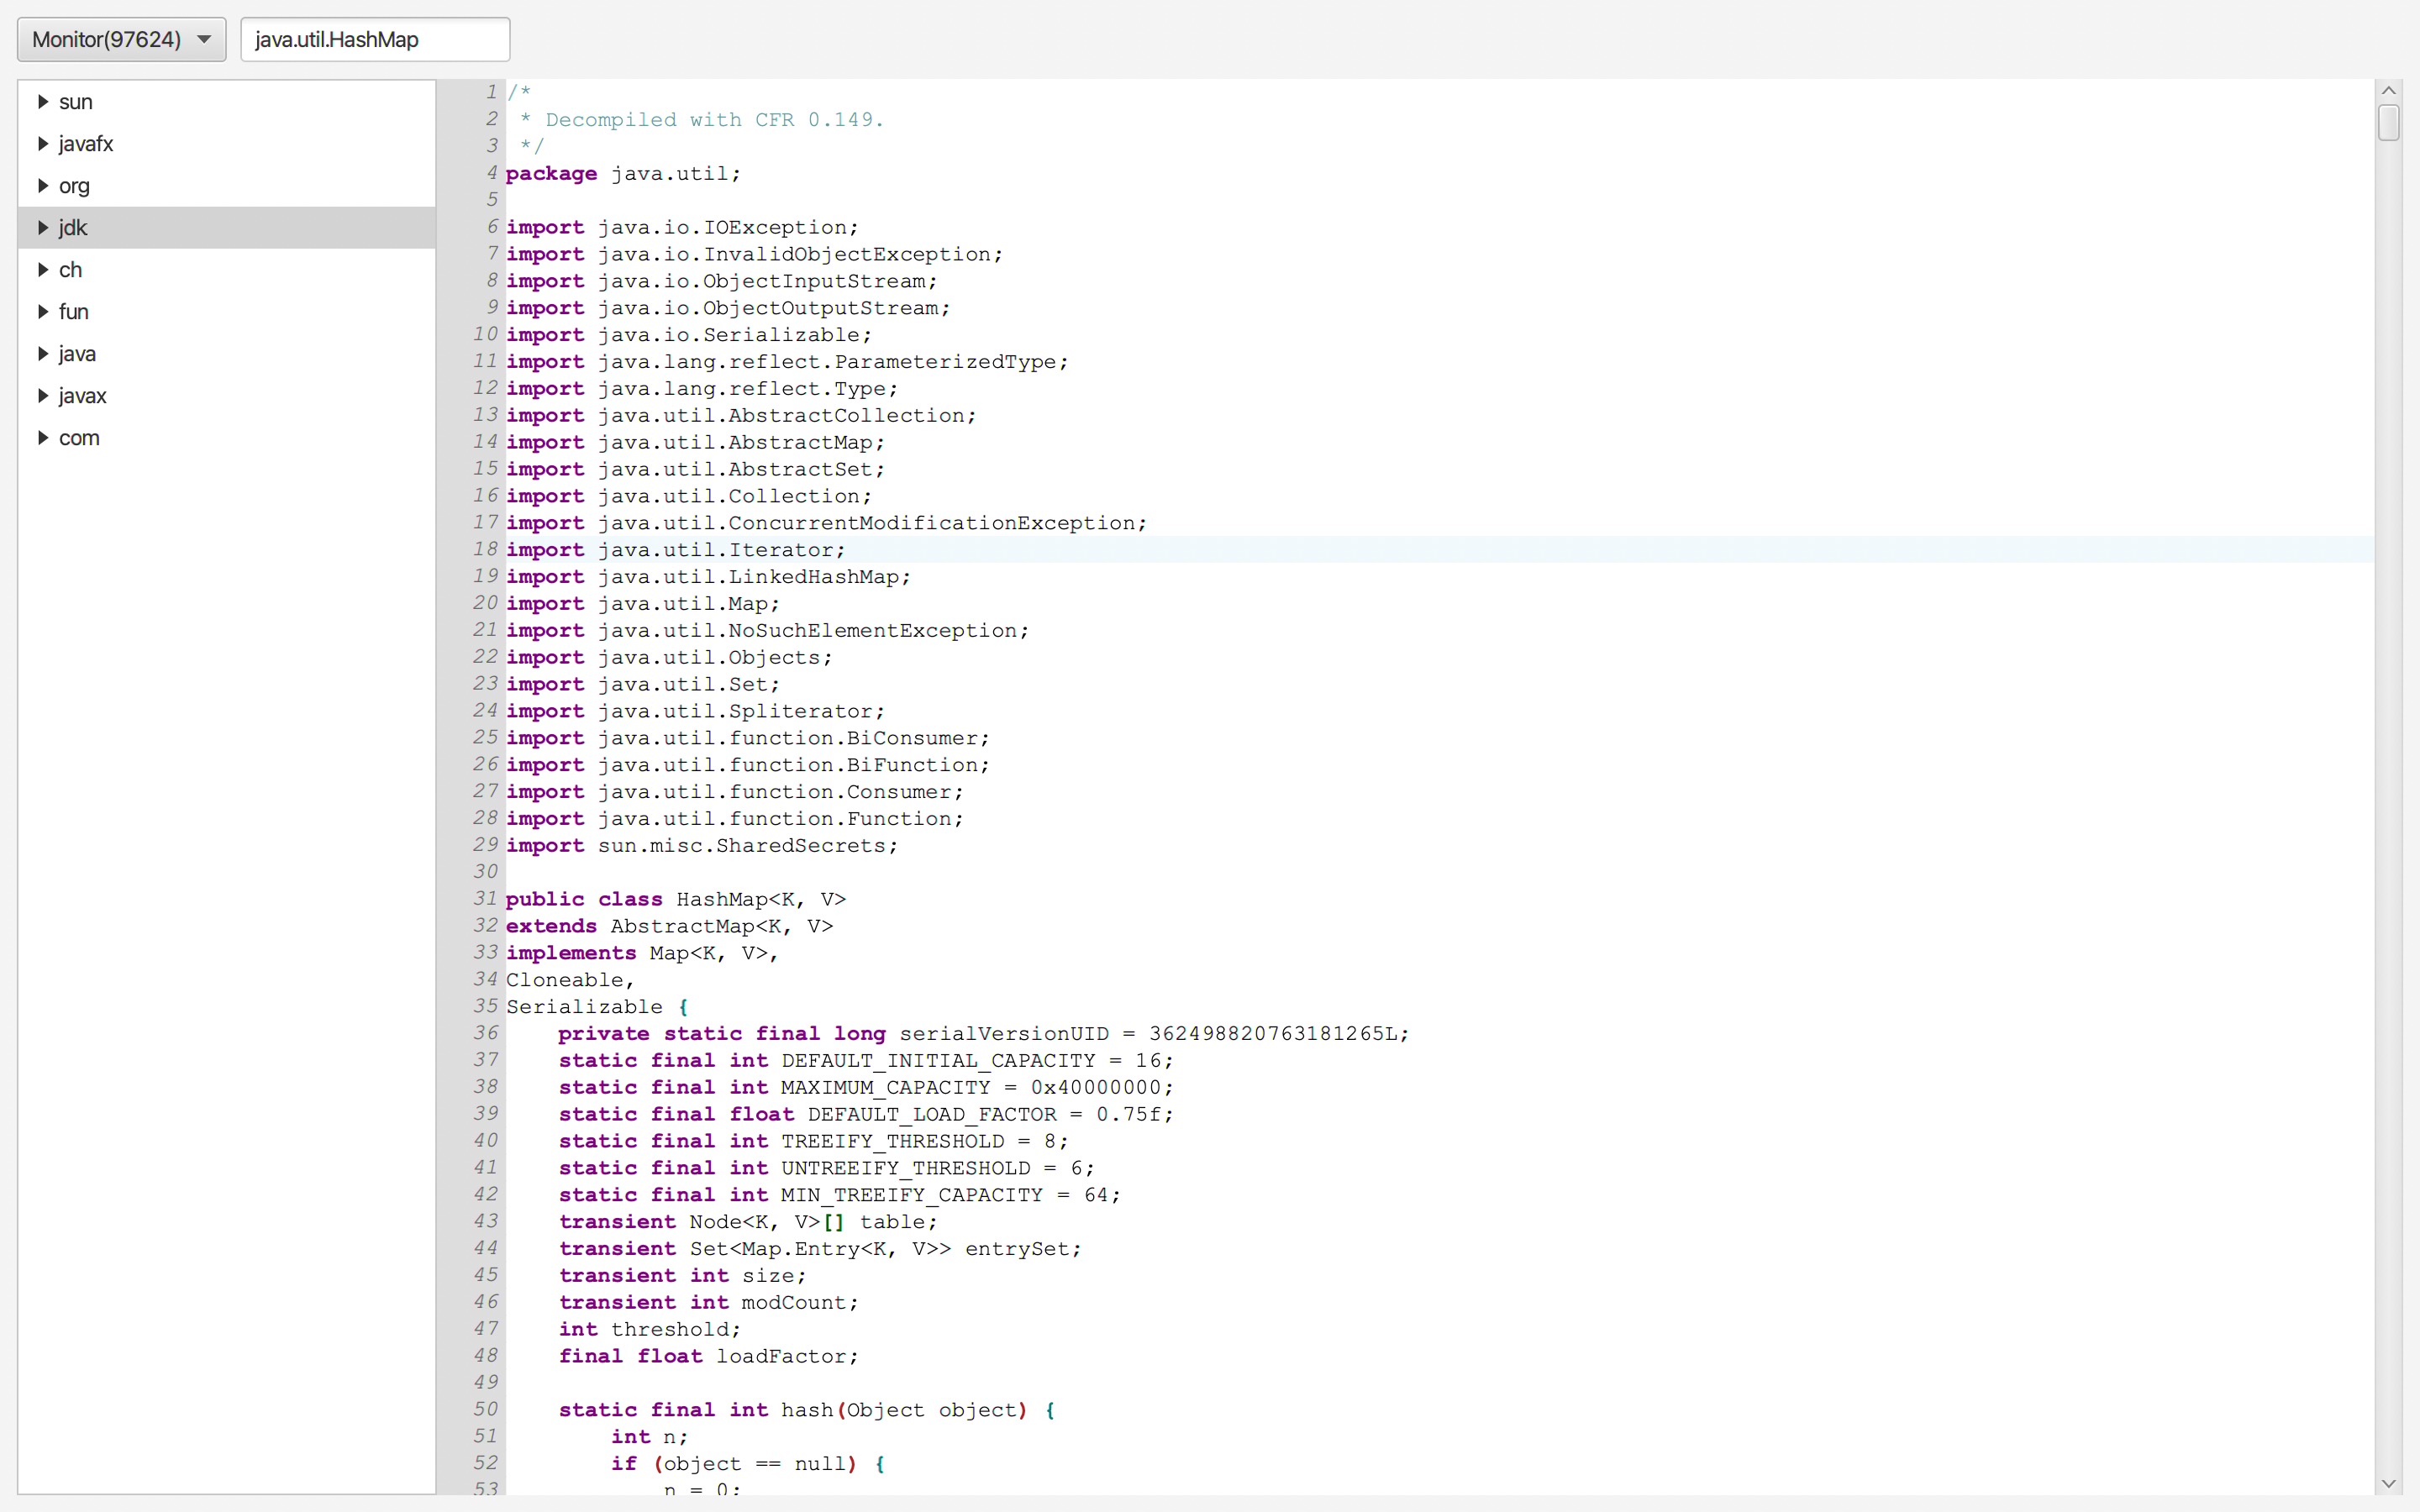Image resolution: width=2420 pixels, height=1512 pixels.
Task: Click the 'Decompiled with CFR 0.149.' comment
Action: (715, 120)
